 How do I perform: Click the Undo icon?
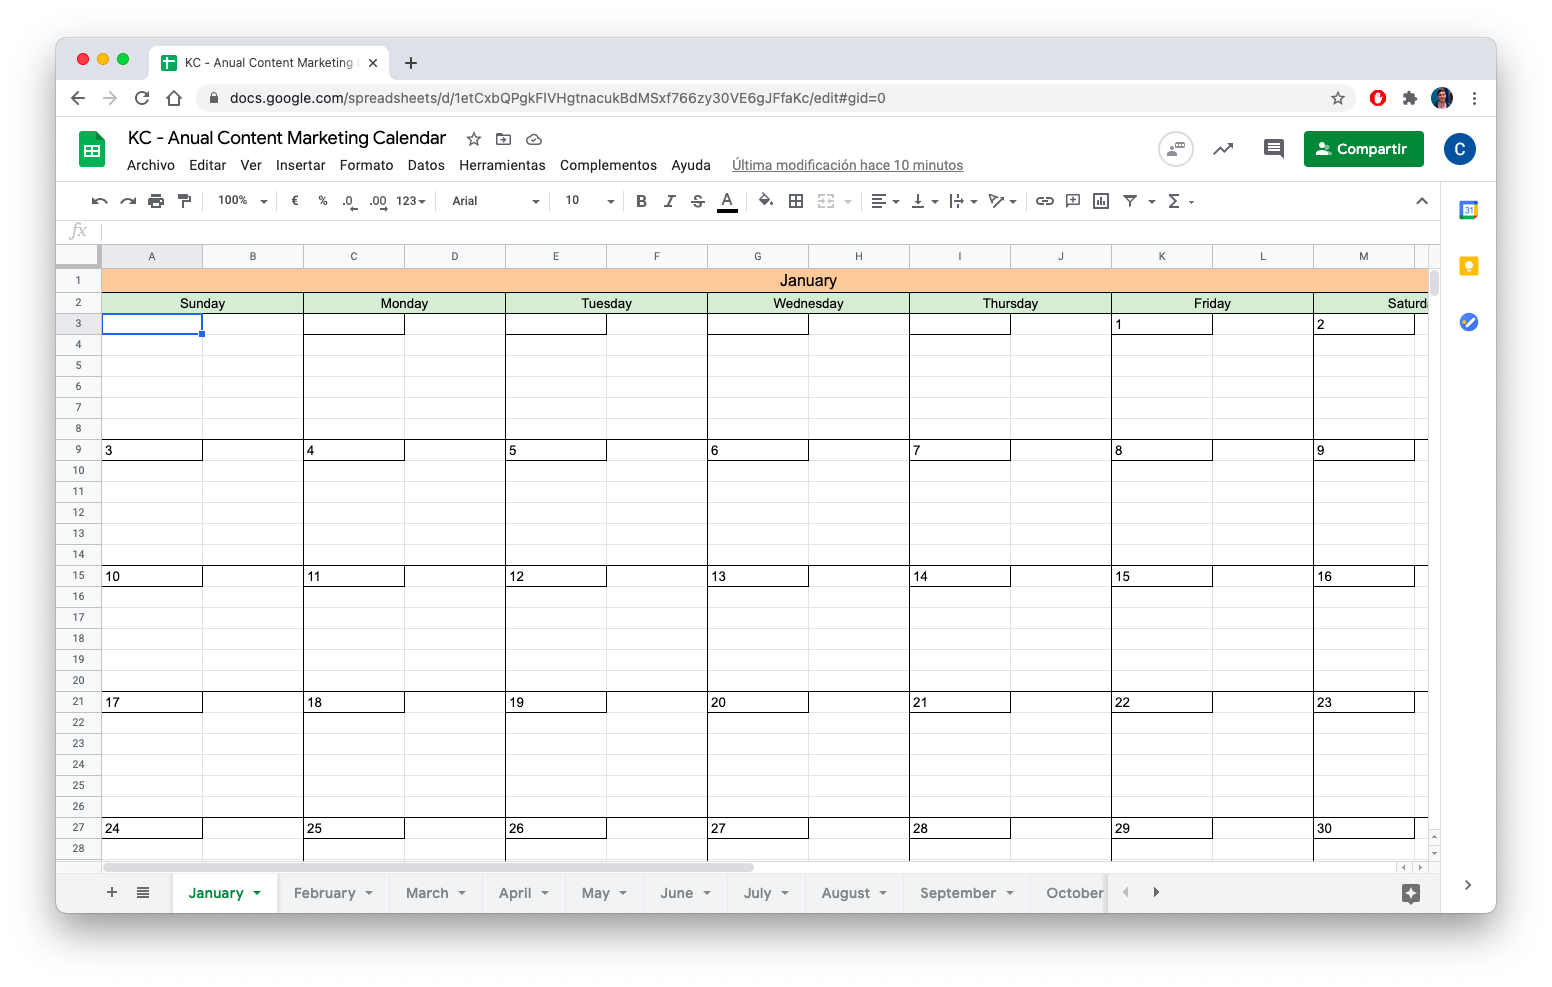pos(99,201)
